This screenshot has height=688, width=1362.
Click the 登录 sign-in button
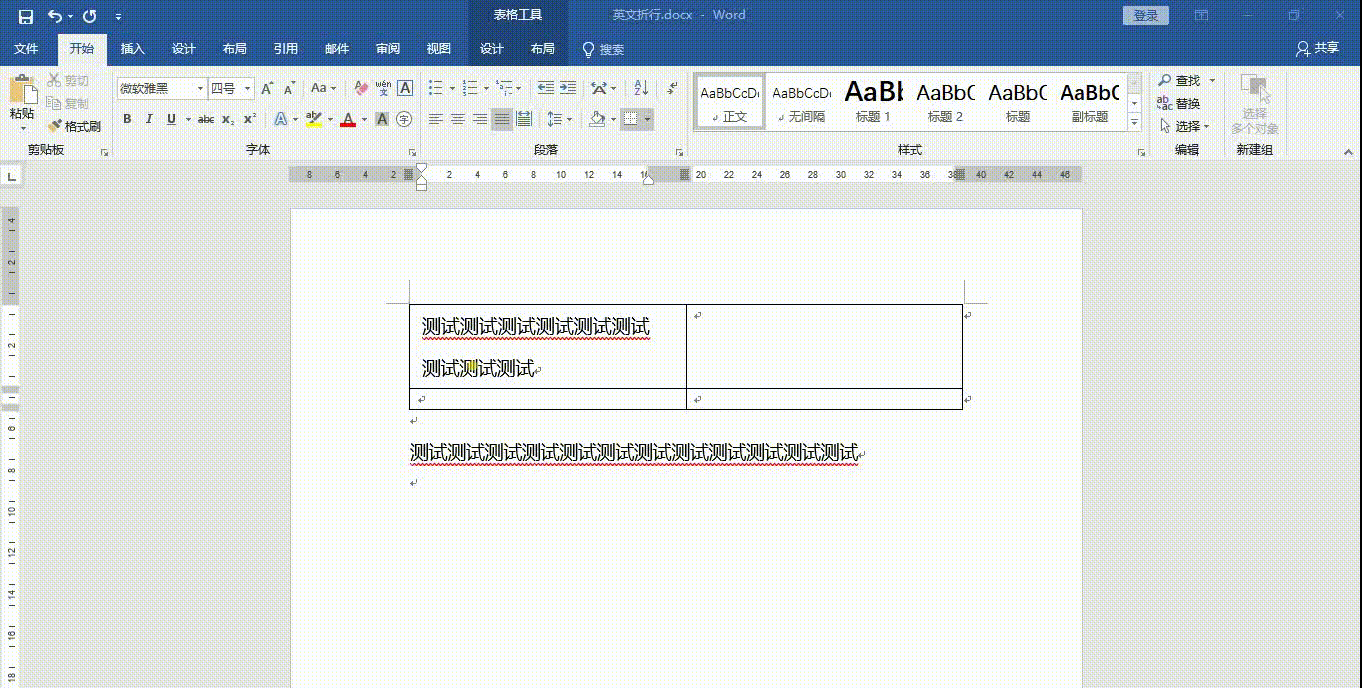[1146, 16]
